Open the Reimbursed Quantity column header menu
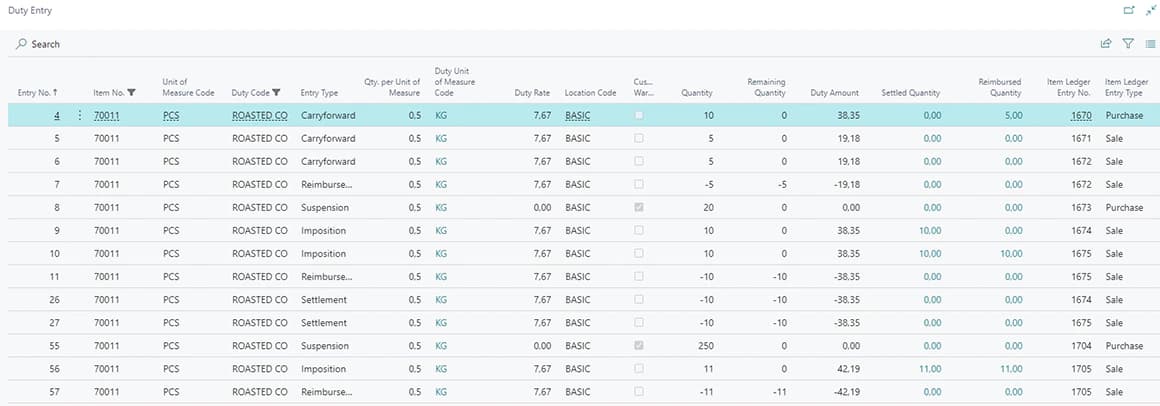Viewport: 1160px width, 406px height. (999, 87)
